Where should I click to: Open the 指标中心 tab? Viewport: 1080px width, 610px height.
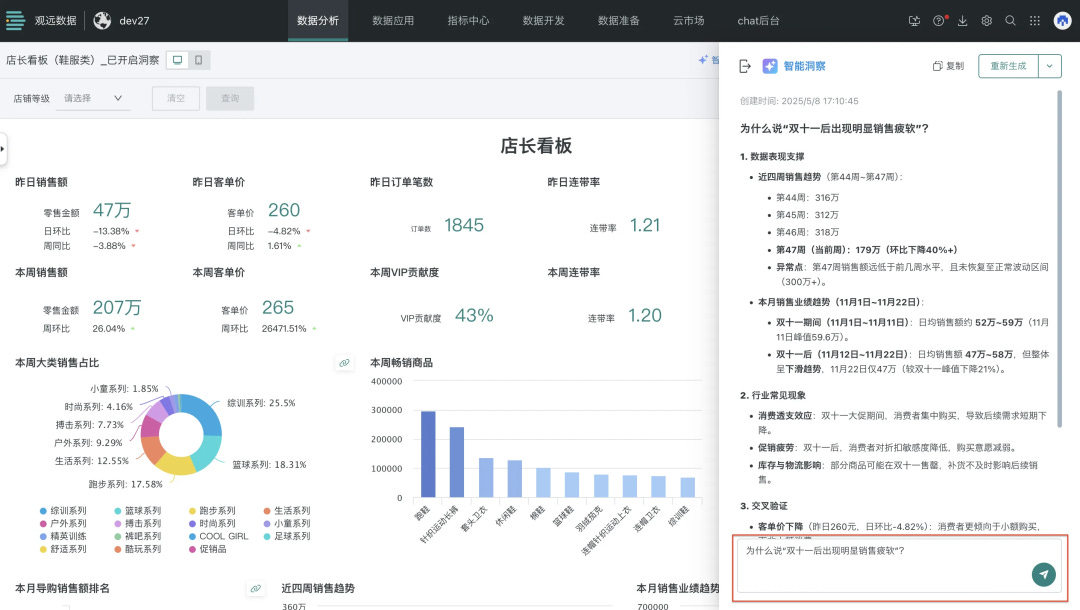[x=468, y=21]
